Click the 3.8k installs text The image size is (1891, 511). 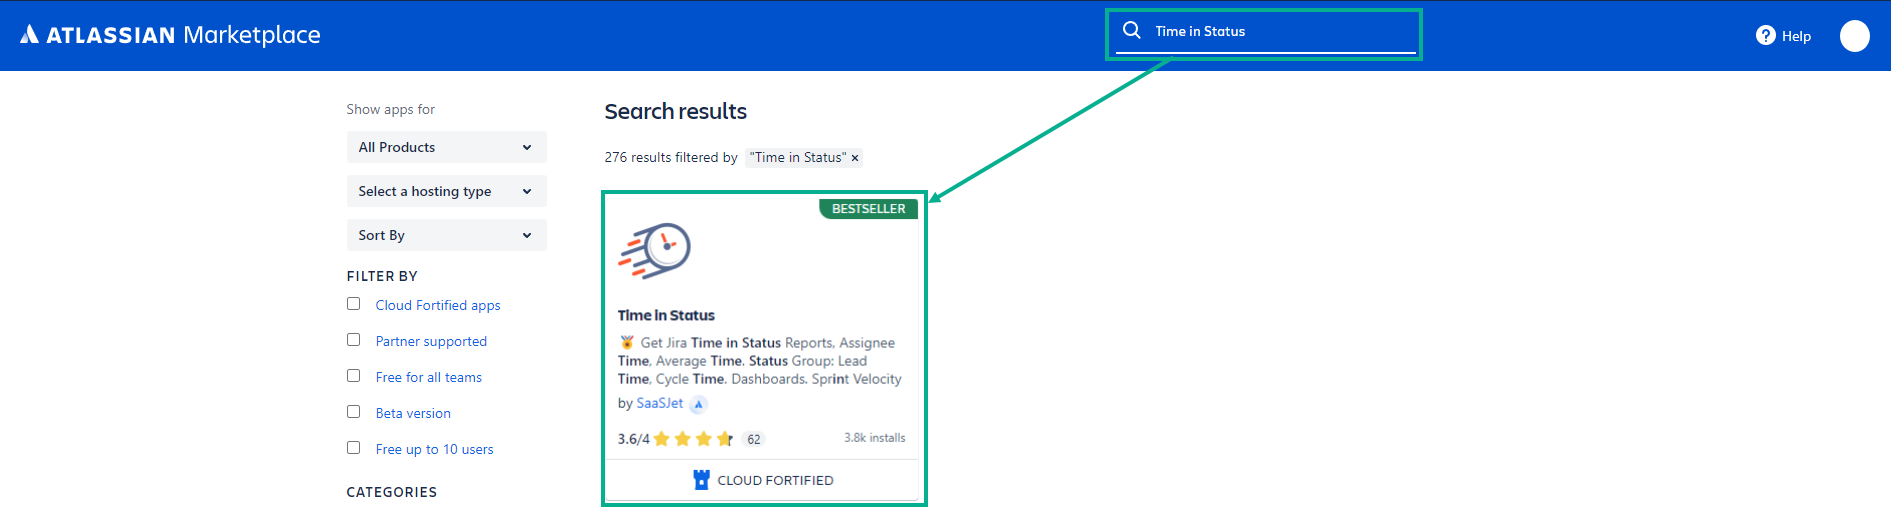(875, 438)
